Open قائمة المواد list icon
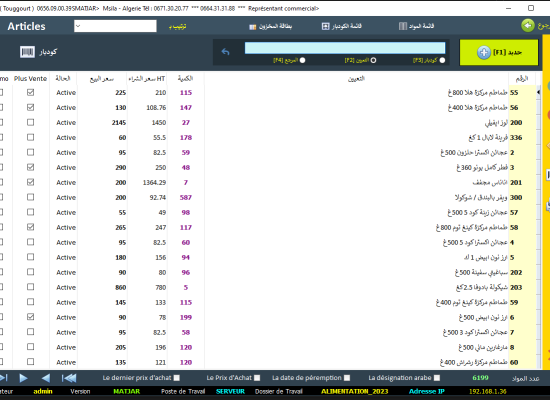The width and height of the screenshot is (550, 400). pos(403,26)
